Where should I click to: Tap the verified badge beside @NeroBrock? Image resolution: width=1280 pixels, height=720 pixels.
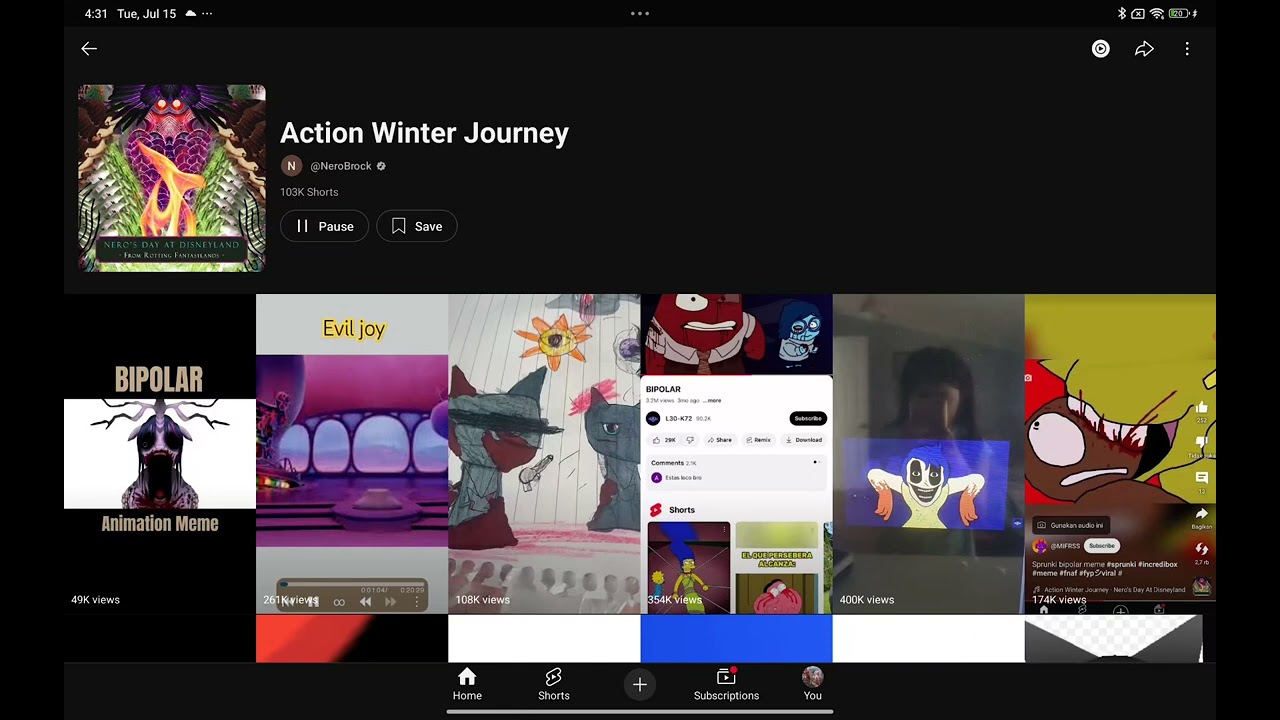coord(381,166)
